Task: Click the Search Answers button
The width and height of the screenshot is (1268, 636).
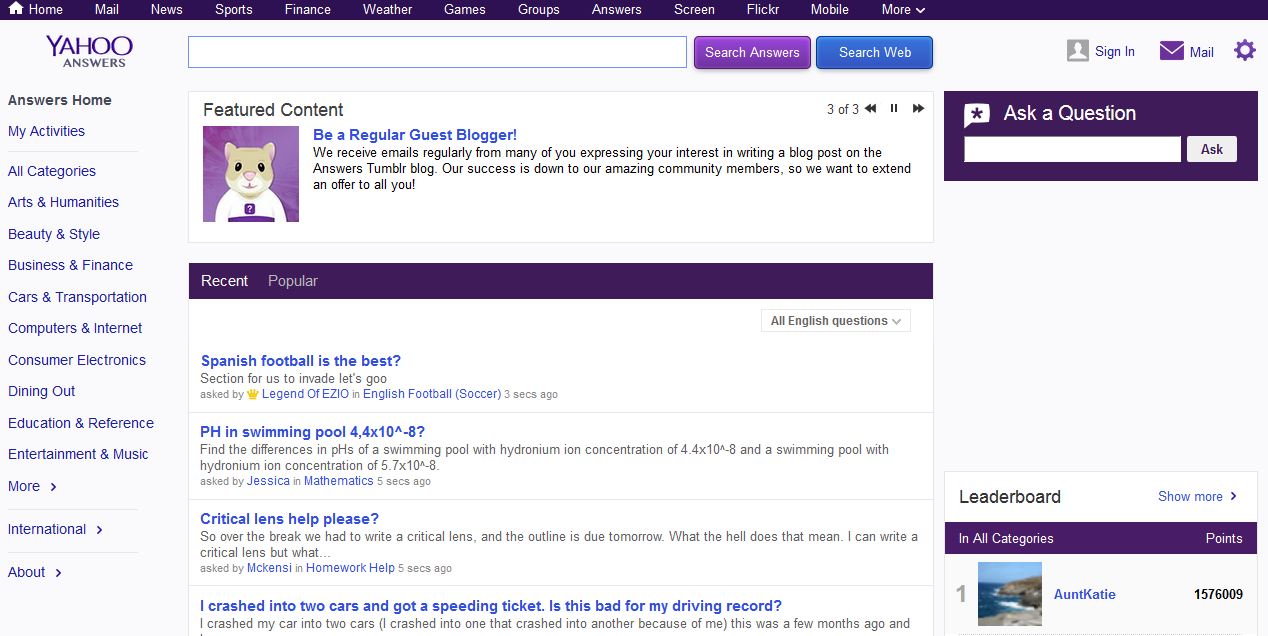Action: (x=752, y=52)
